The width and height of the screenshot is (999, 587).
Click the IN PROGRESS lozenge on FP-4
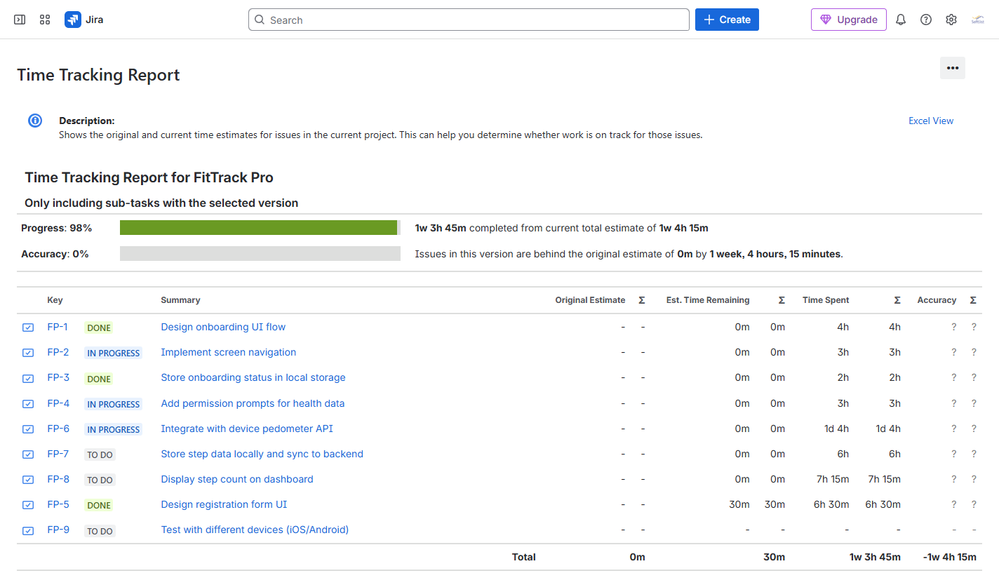point(113,404)
